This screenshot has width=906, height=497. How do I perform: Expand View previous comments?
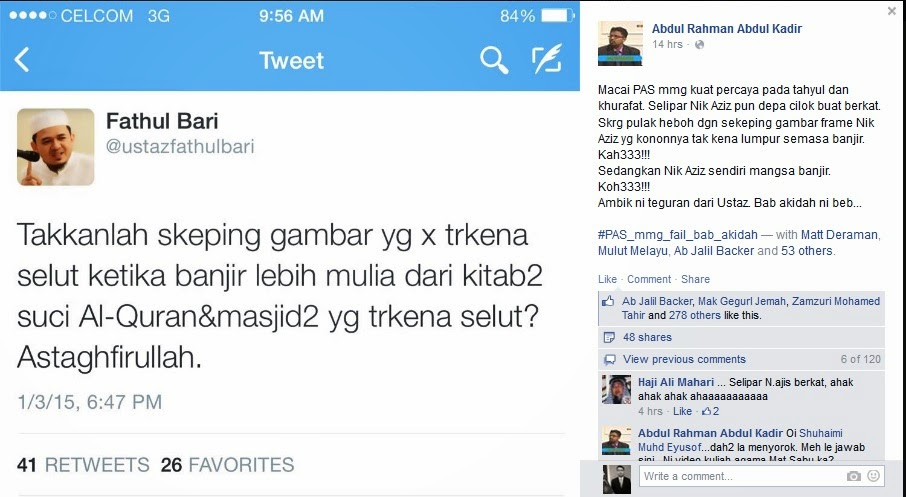click(x=684, y=359)
